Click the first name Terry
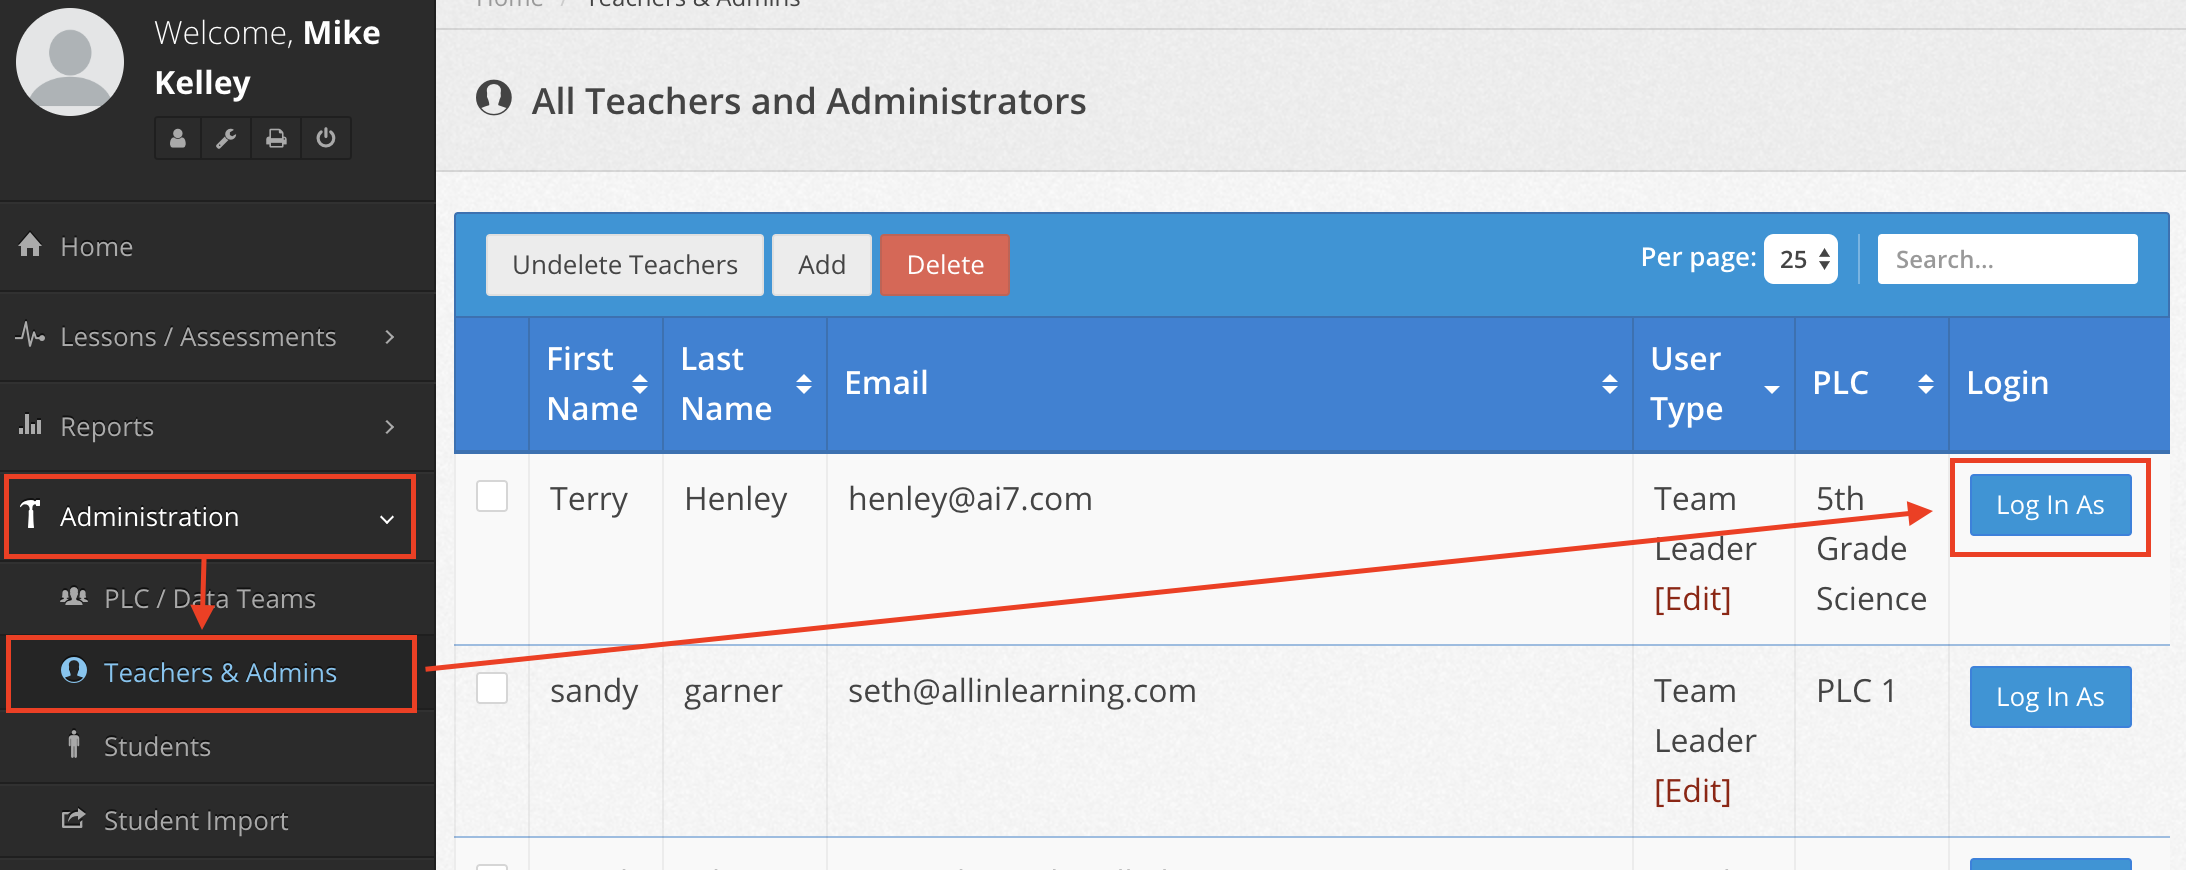The height and width of the screenshot is (870, 2186). [x=588, y=498]
